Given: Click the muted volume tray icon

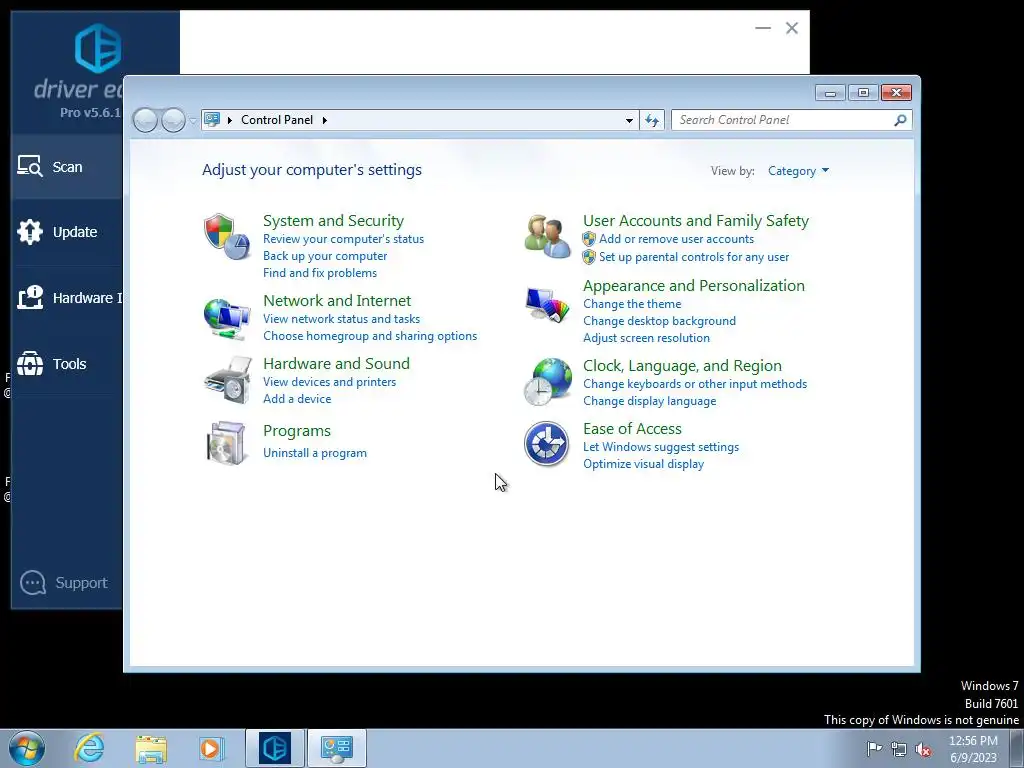Looking at the screenshot, I should pos(923,749).
